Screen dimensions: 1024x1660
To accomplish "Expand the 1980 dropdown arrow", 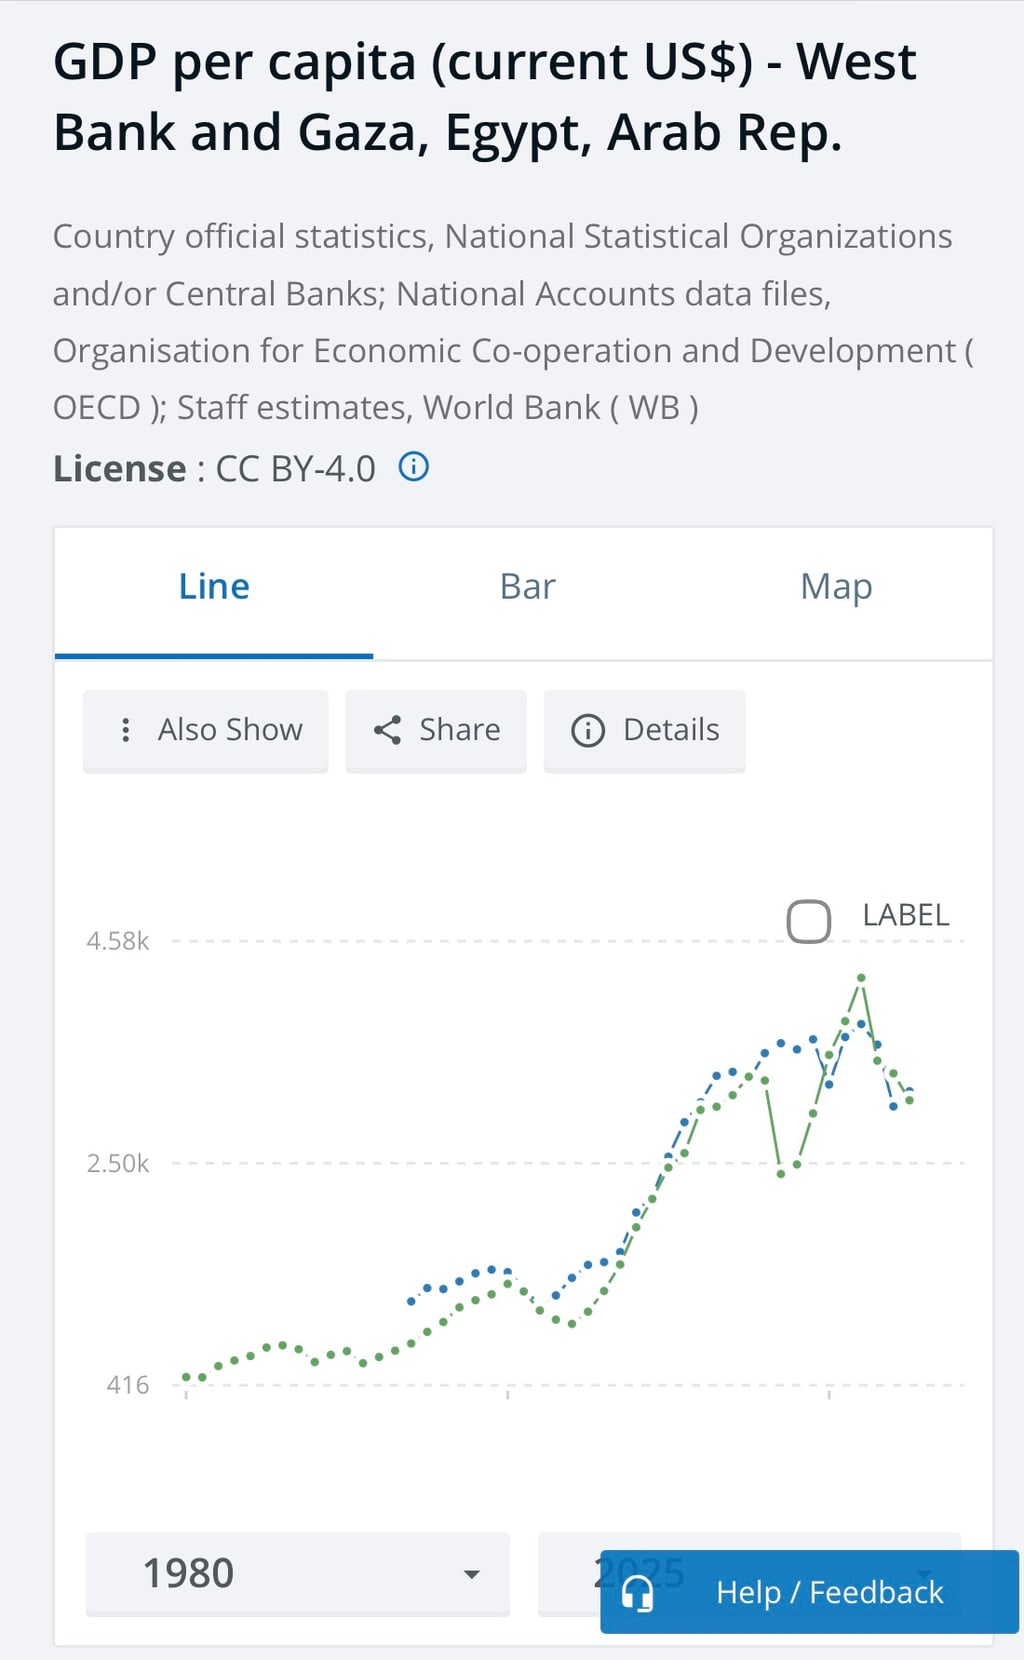I will [471, 1574].
